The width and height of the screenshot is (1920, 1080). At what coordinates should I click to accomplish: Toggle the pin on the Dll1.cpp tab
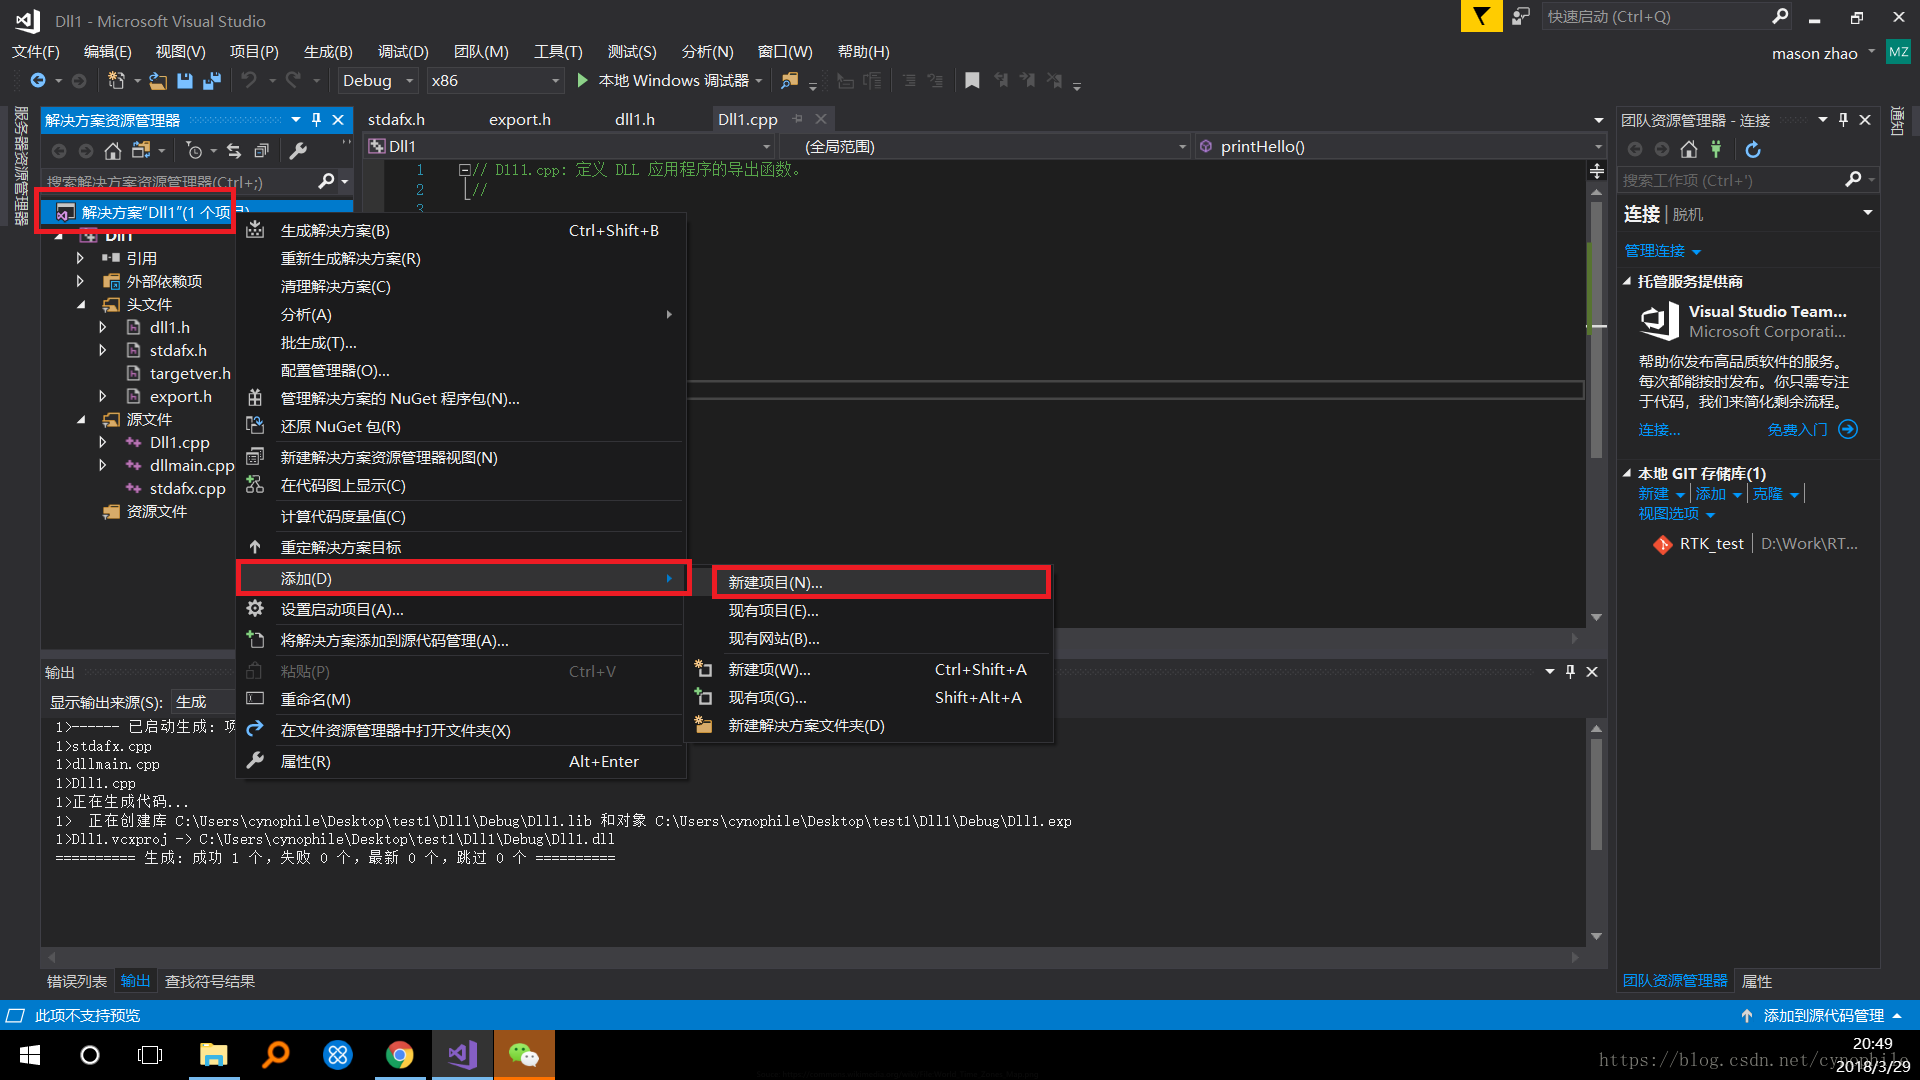pos(798,119)
